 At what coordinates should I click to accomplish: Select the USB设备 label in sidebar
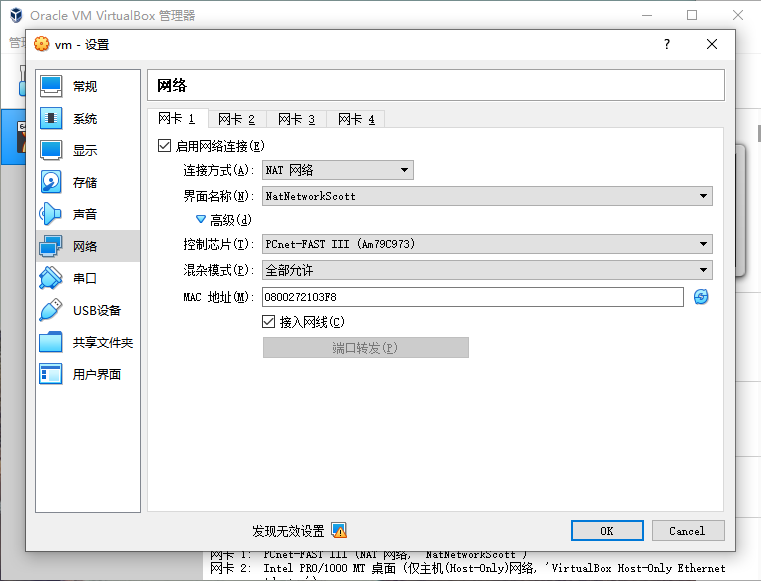click(97, 310)
